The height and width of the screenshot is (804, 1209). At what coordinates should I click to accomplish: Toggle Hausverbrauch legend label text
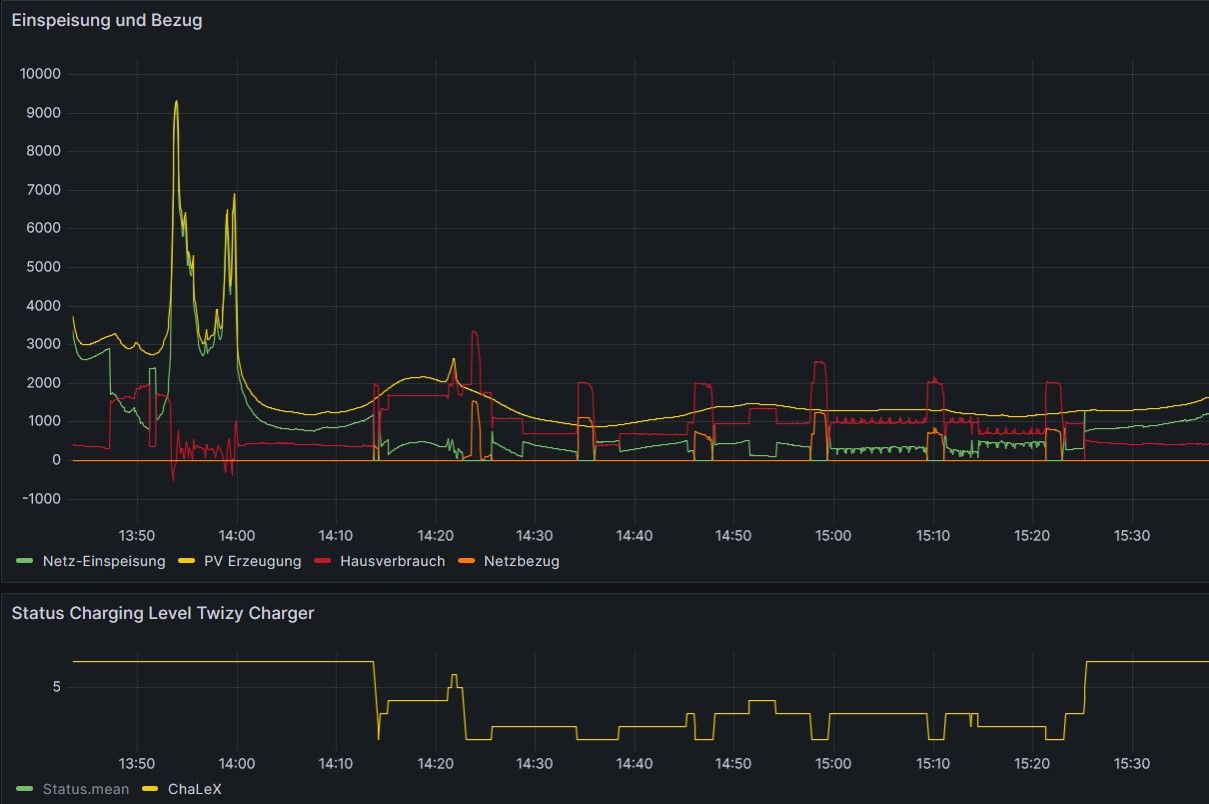392,561
